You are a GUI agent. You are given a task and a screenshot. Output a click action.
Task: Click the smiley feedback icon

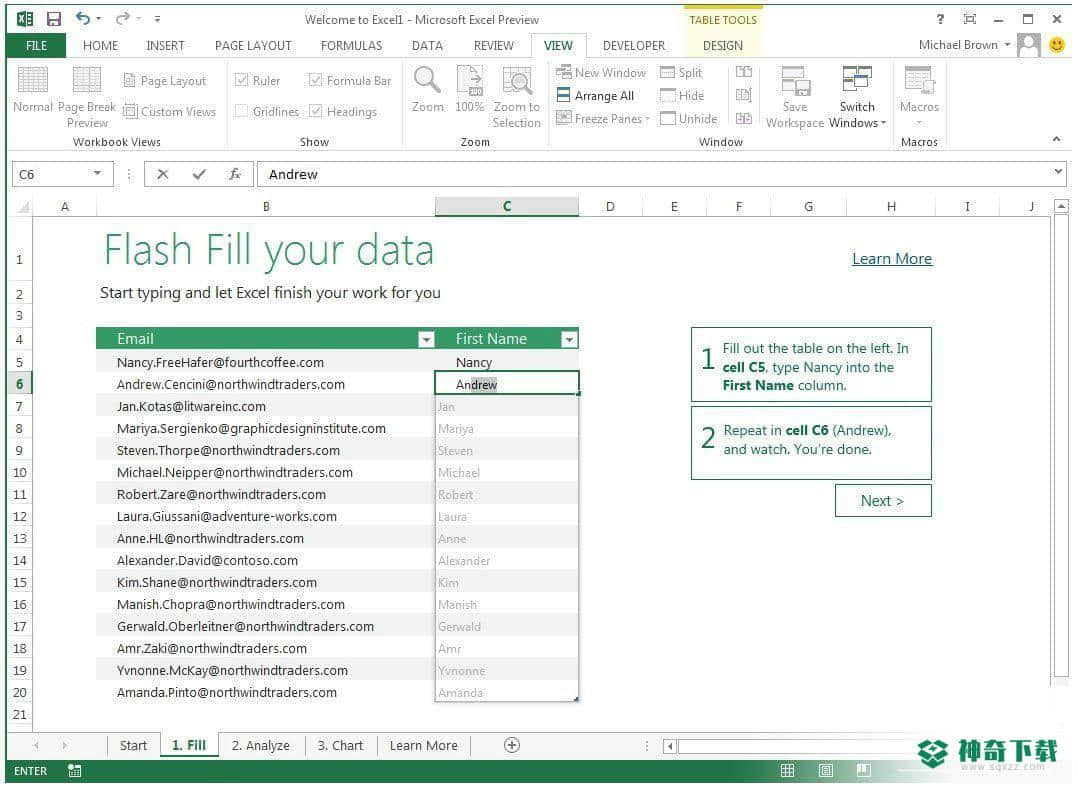point(1057,45)
